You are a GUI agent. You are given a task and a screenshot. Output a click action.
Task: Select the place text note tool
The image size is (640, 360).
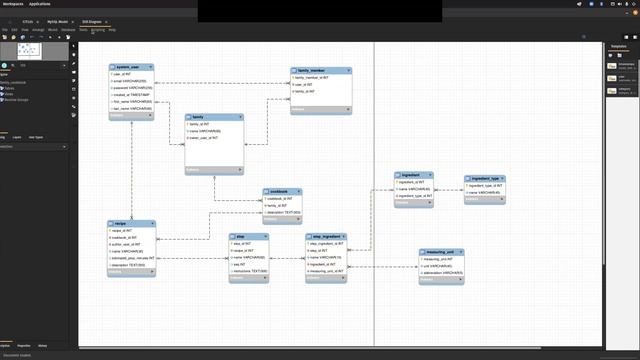point(74,81)
